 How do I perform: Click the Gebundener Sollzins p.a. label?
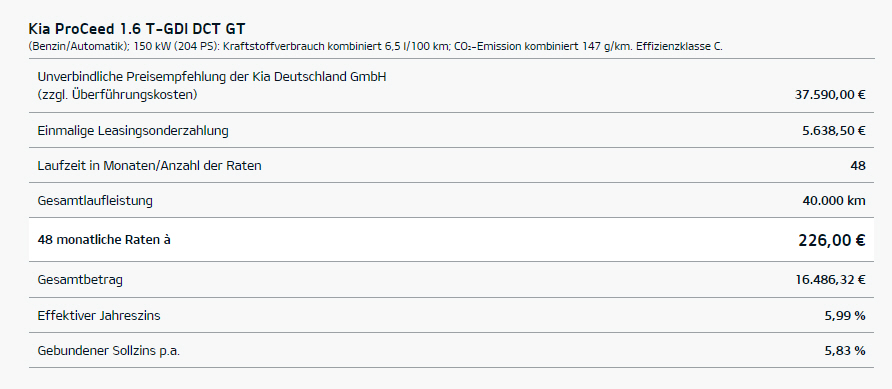109,351
